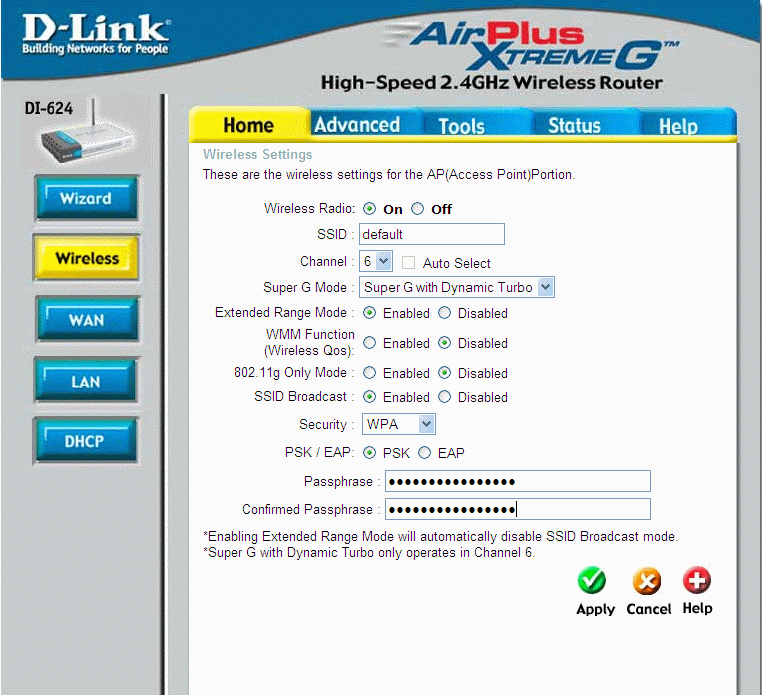Disable 802.11g Only Mode

[x=445, y=373]
